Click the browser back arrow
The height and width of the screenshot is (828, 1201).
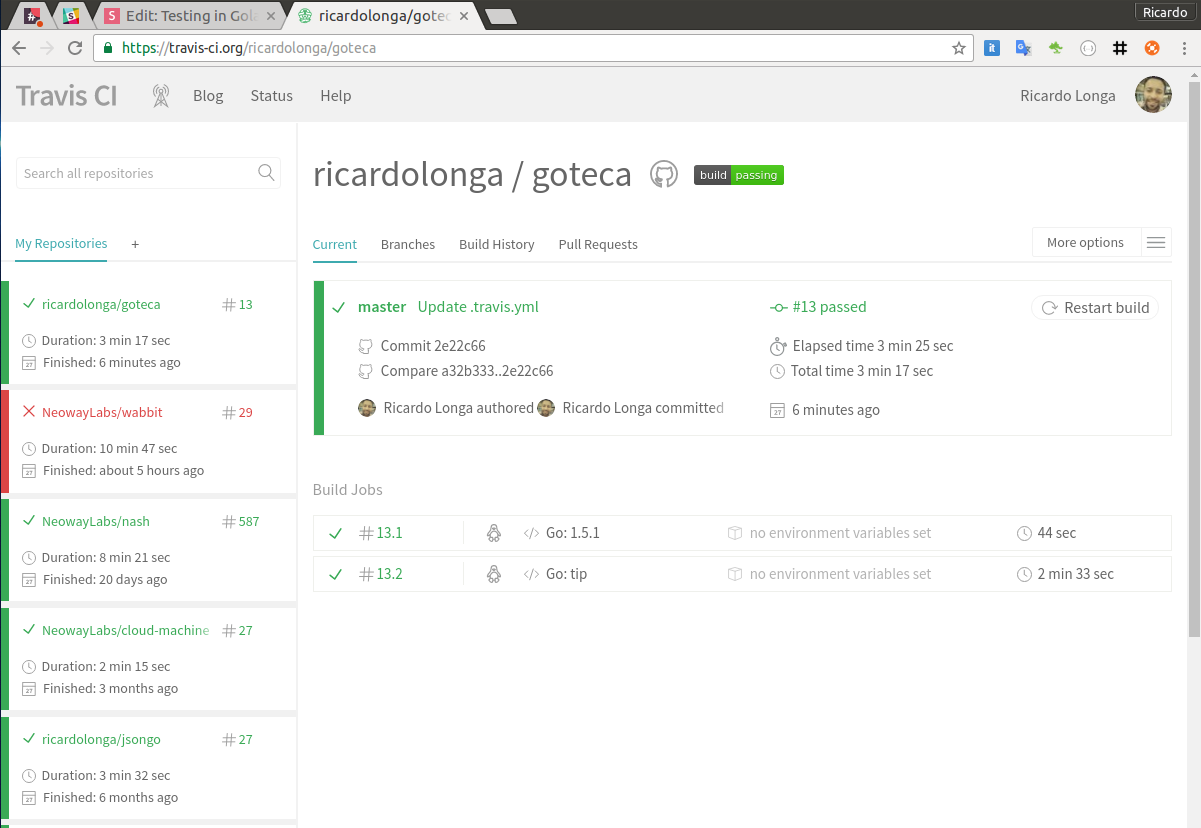tap(19, 48)
